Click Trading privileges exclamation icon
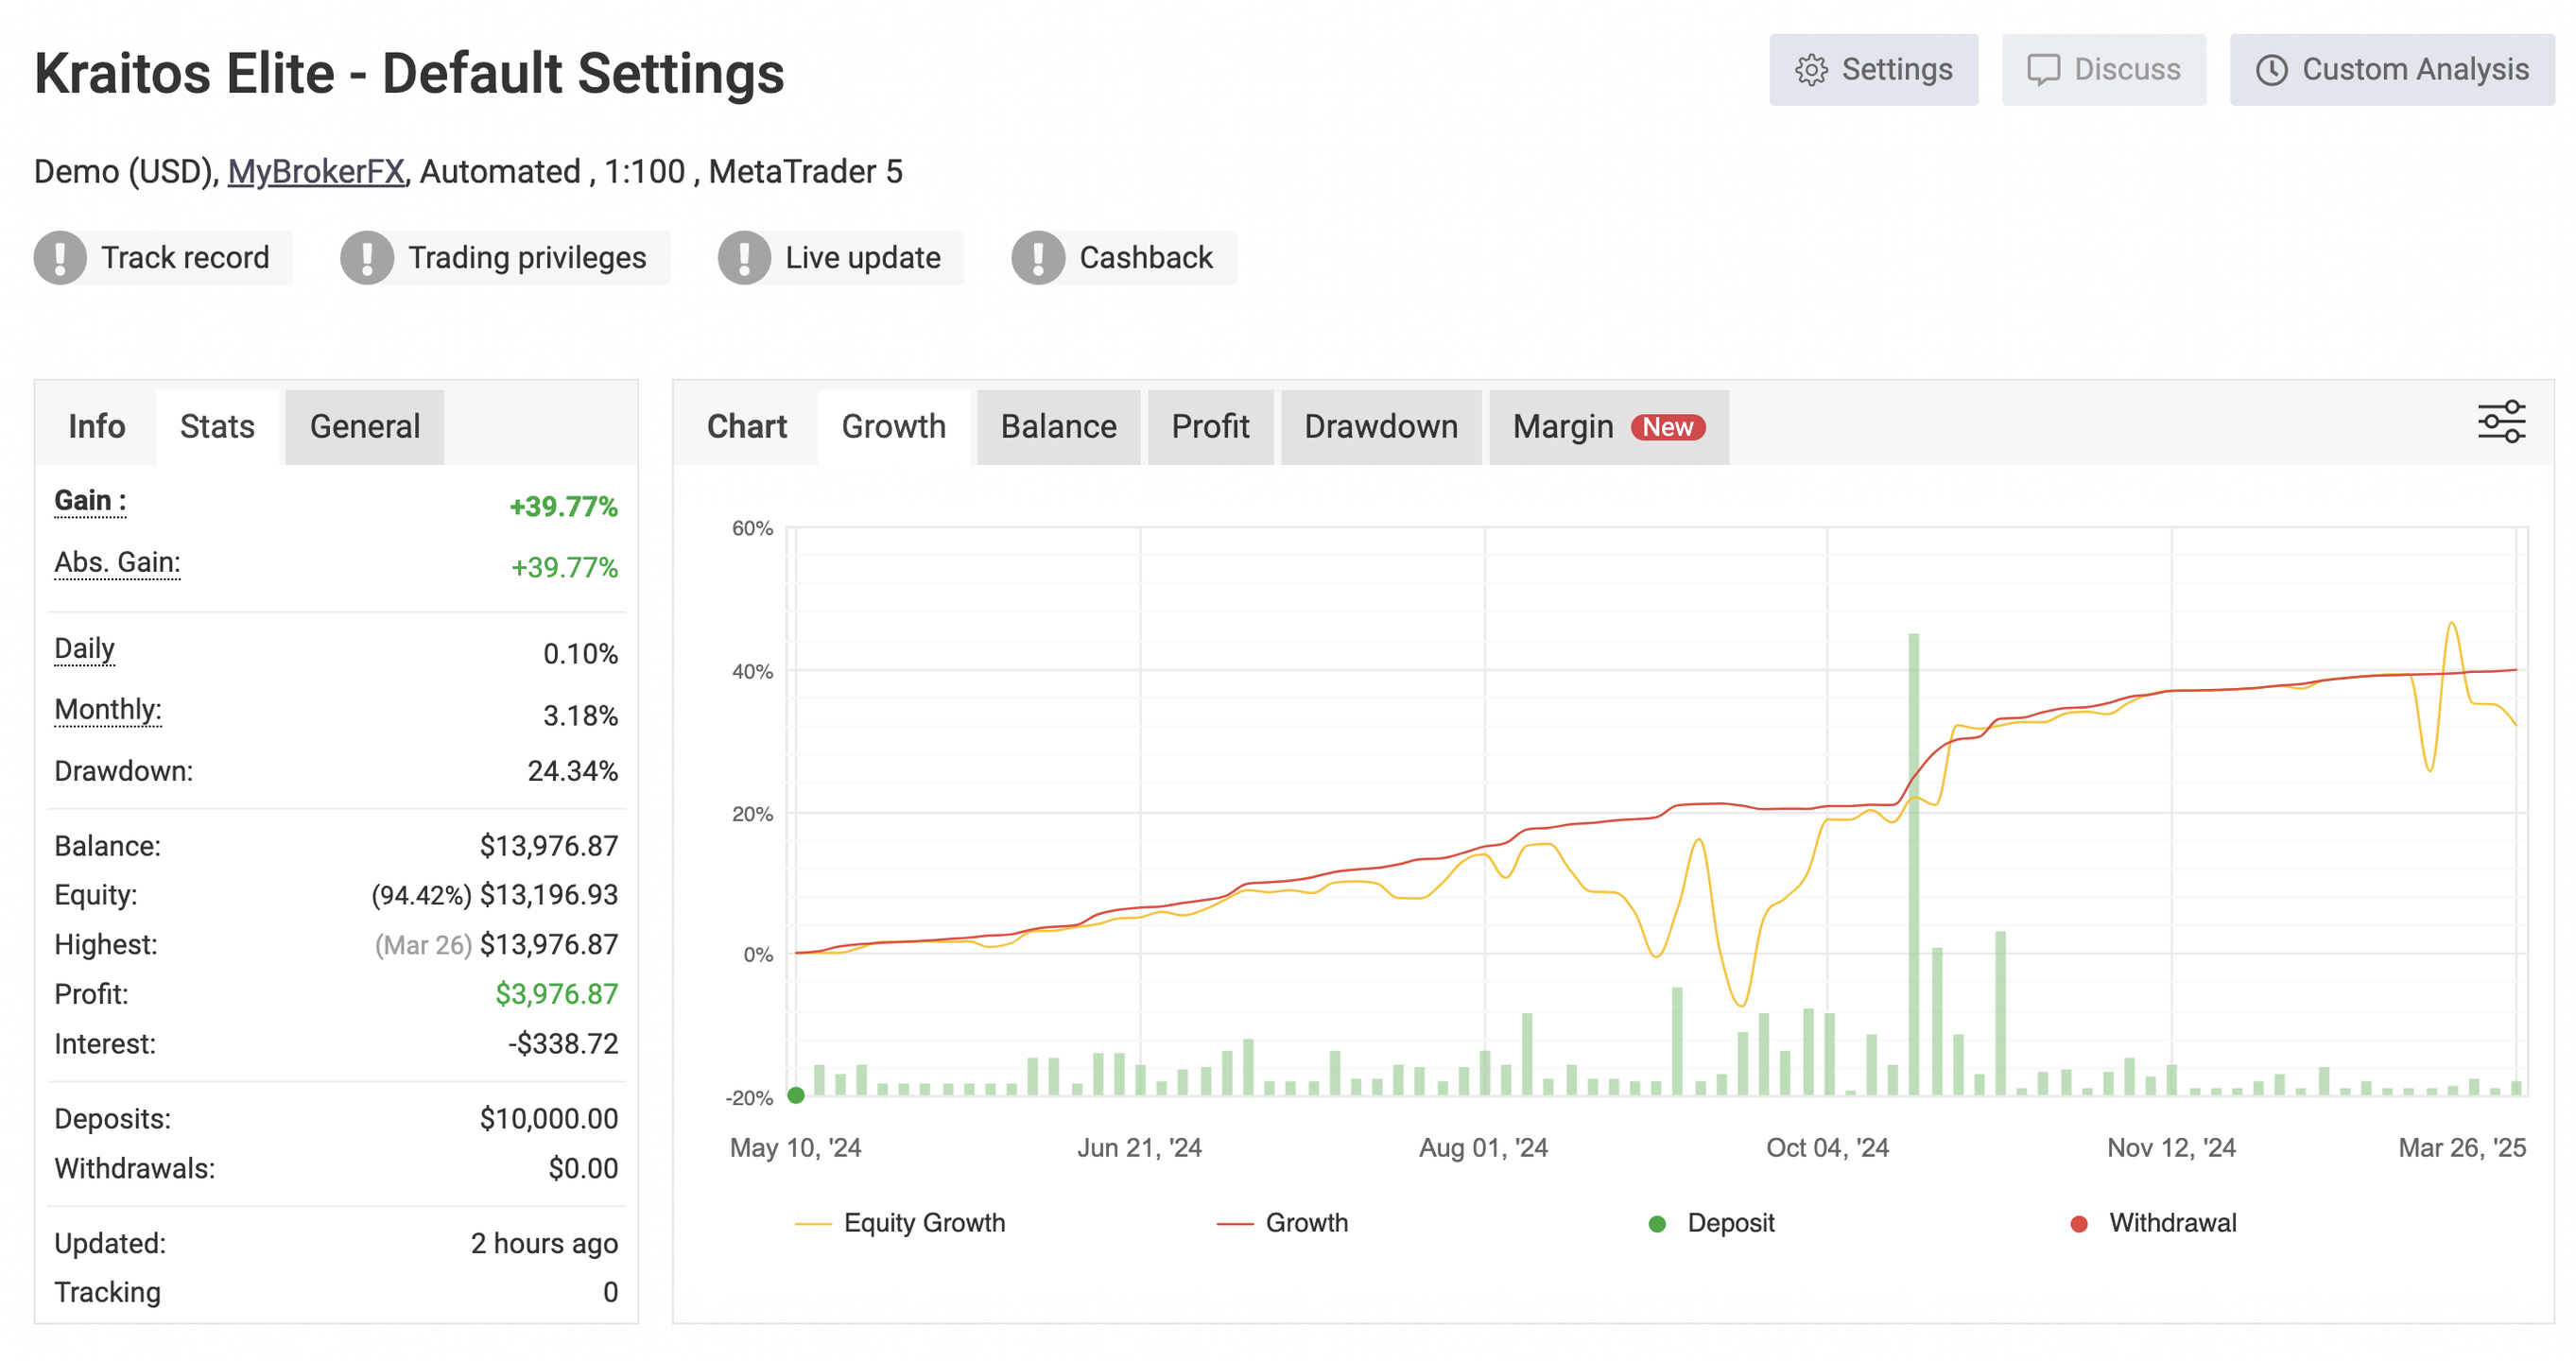 pyautogui.click(x=367, y=258)
